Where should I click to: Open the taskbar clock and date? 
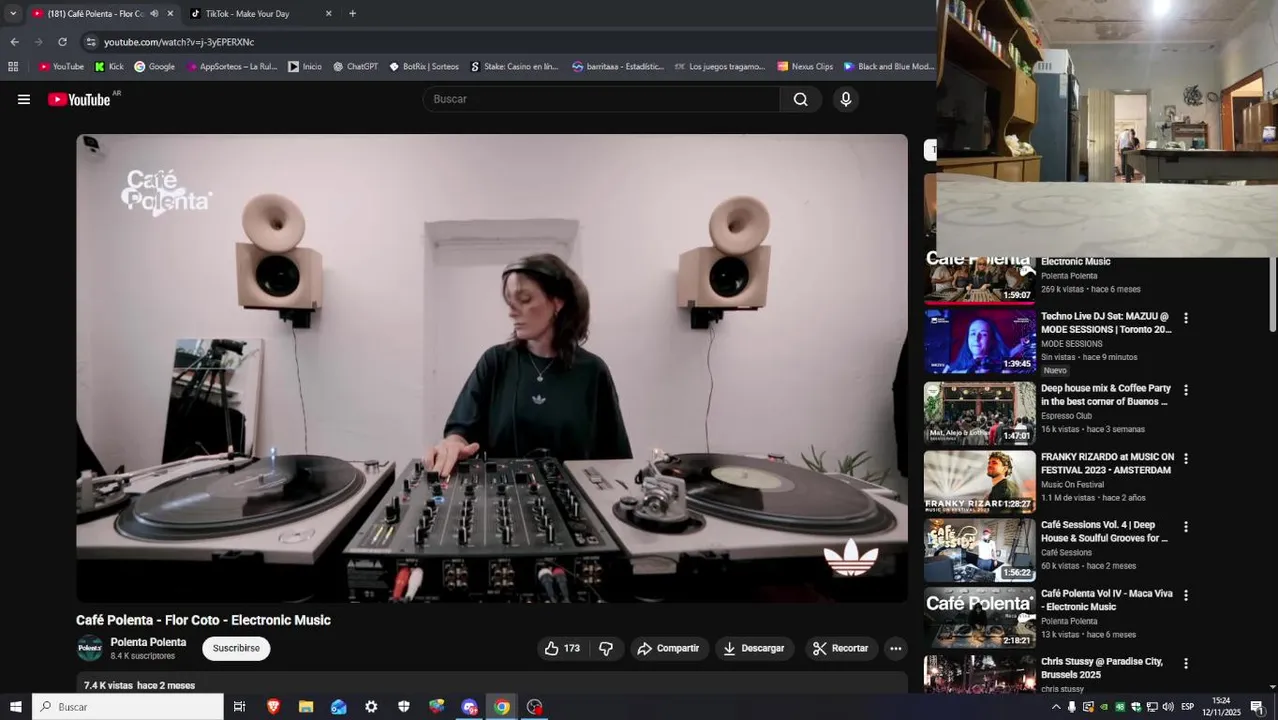tap(1221, 707)
